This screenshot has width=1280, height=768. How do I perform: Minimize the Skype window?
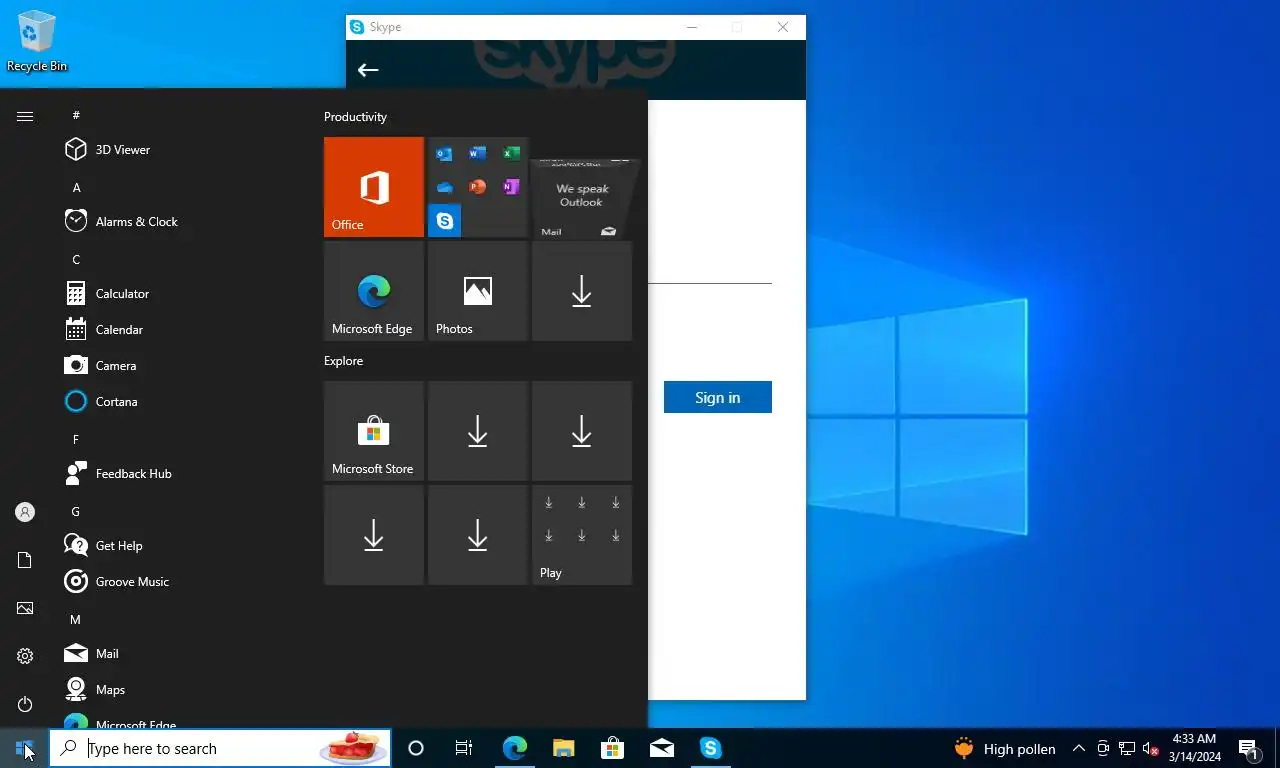tap(692, 27)
